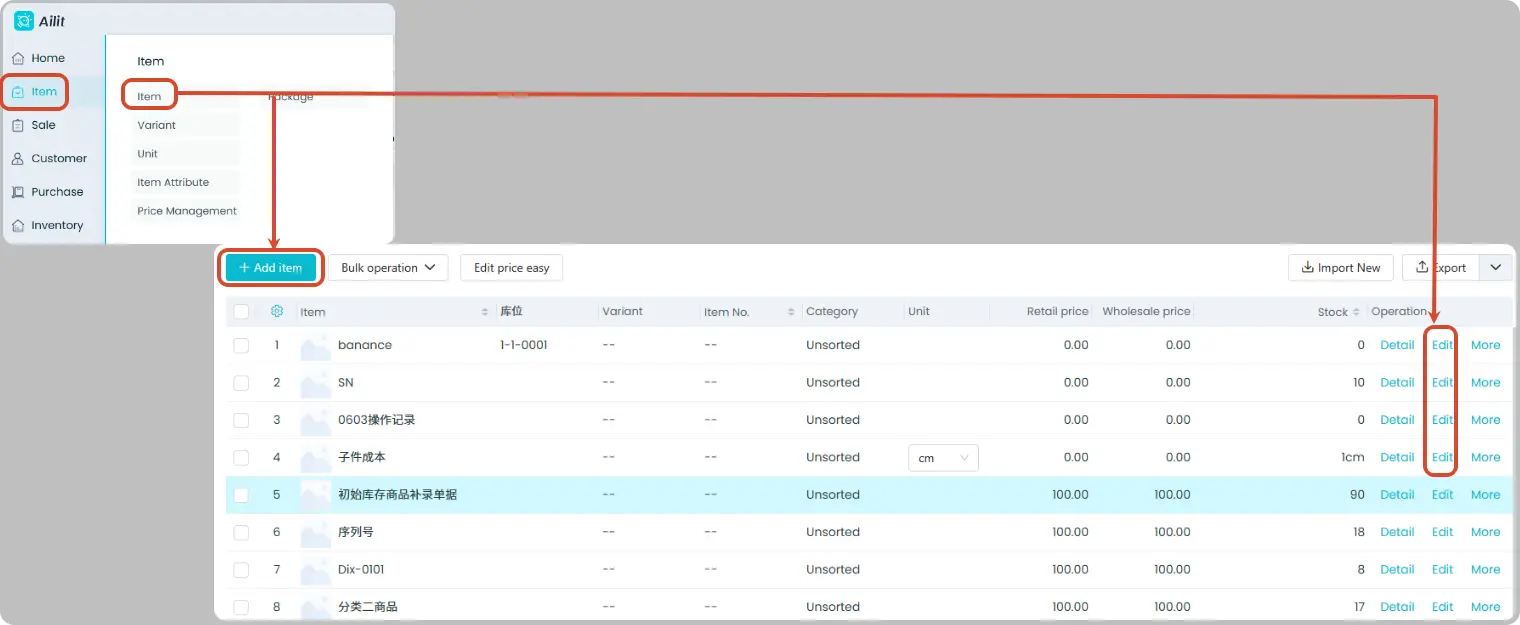
Task: Go to Customer in sidebar
Action: point(49,158)
